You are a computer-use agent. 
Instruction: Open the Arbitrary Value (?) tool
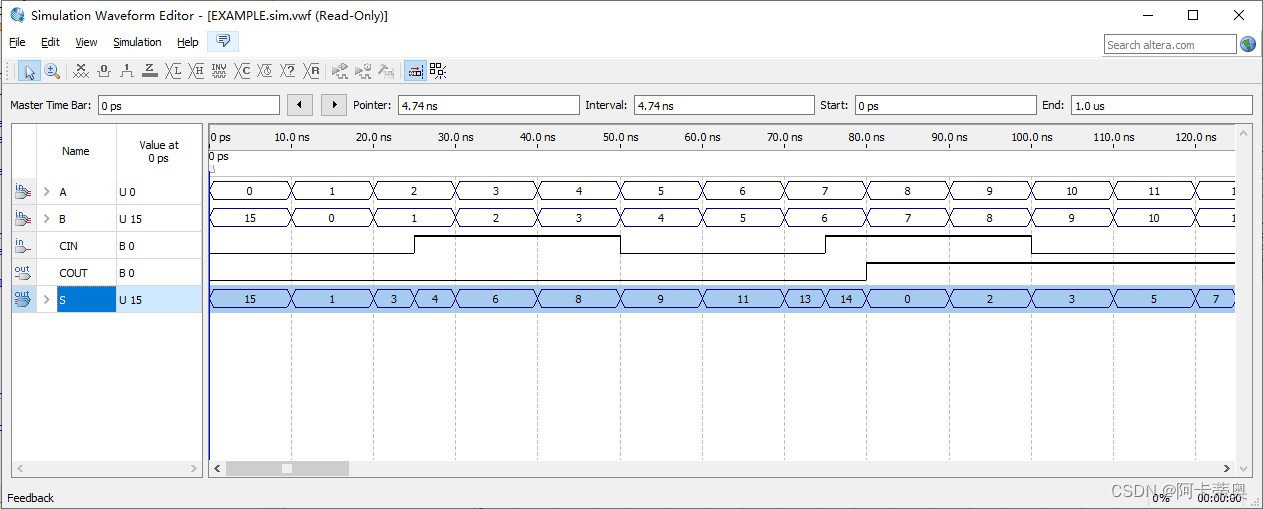pyautogui.click(x=288, y=71)
